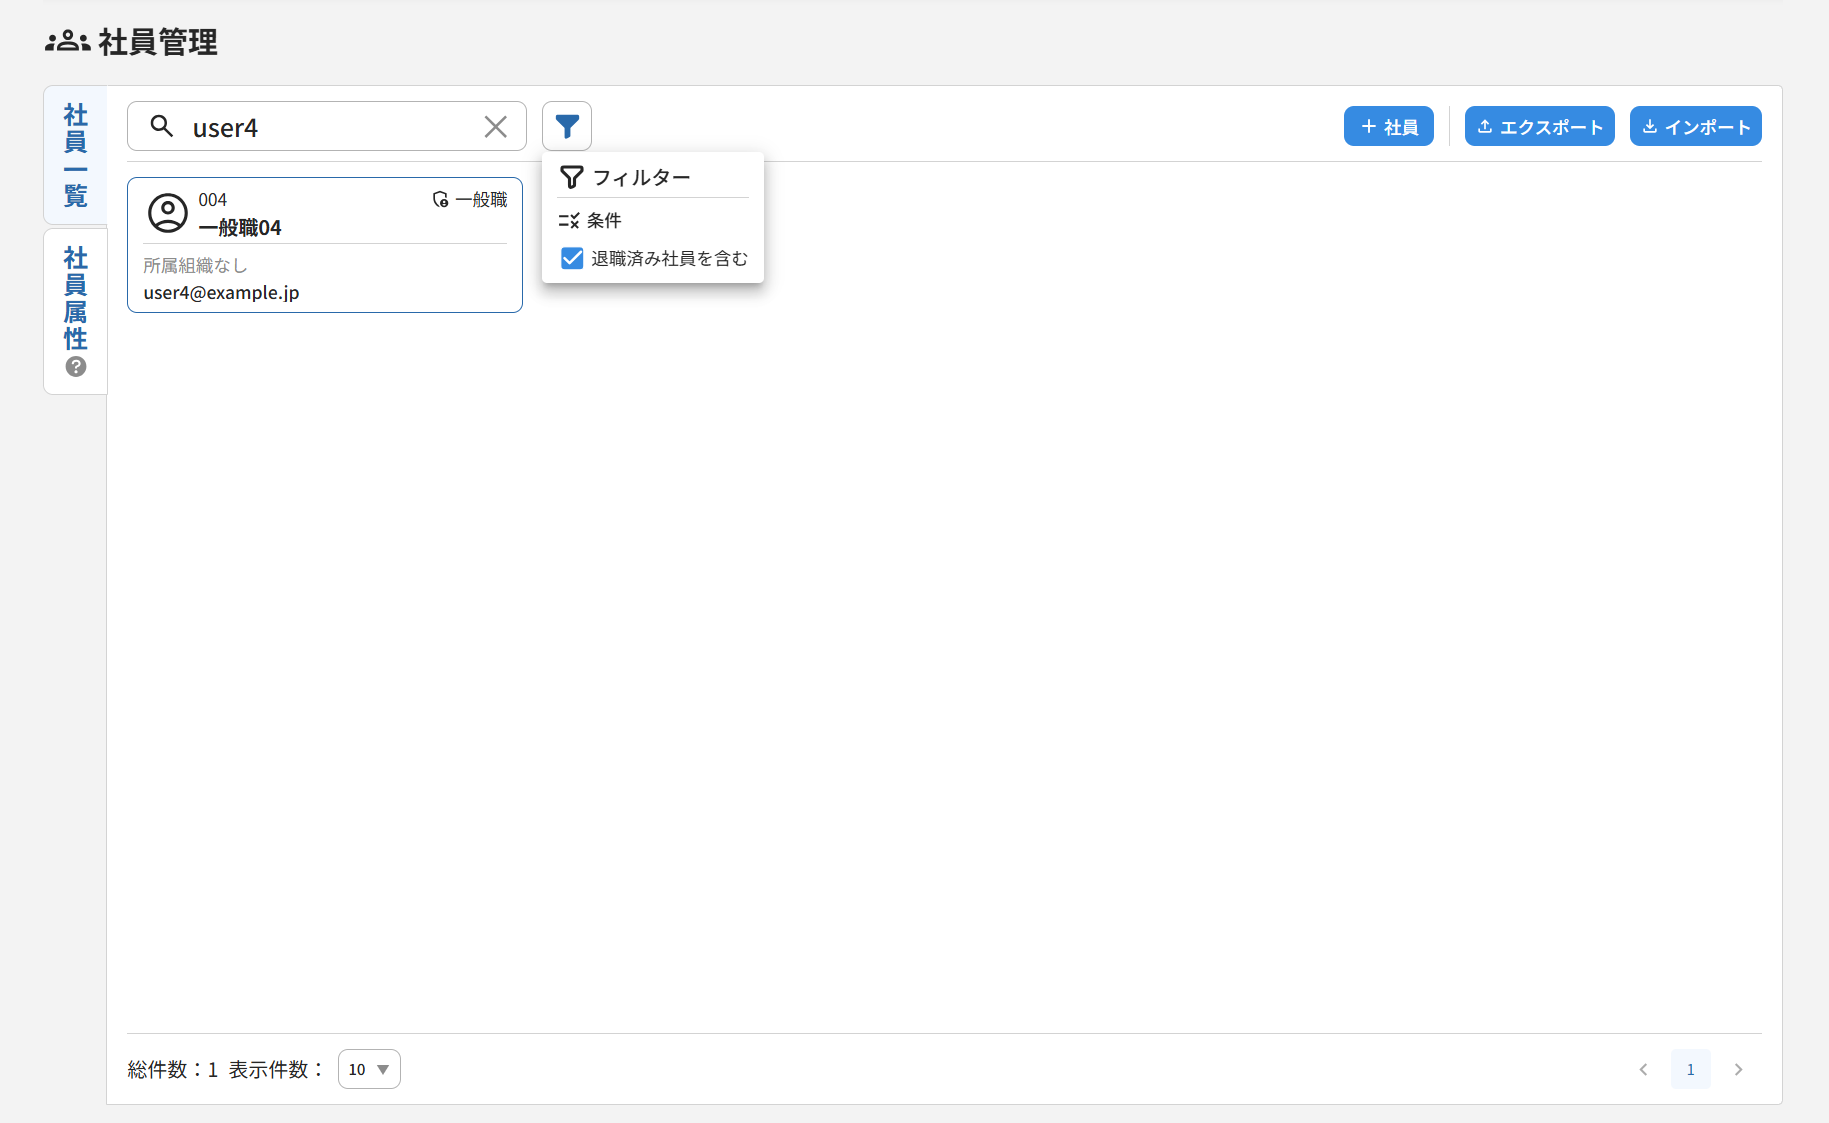Click the next page chevron
The width and height of the screenshot is (1829, 1123).
click(1738, 1069)
